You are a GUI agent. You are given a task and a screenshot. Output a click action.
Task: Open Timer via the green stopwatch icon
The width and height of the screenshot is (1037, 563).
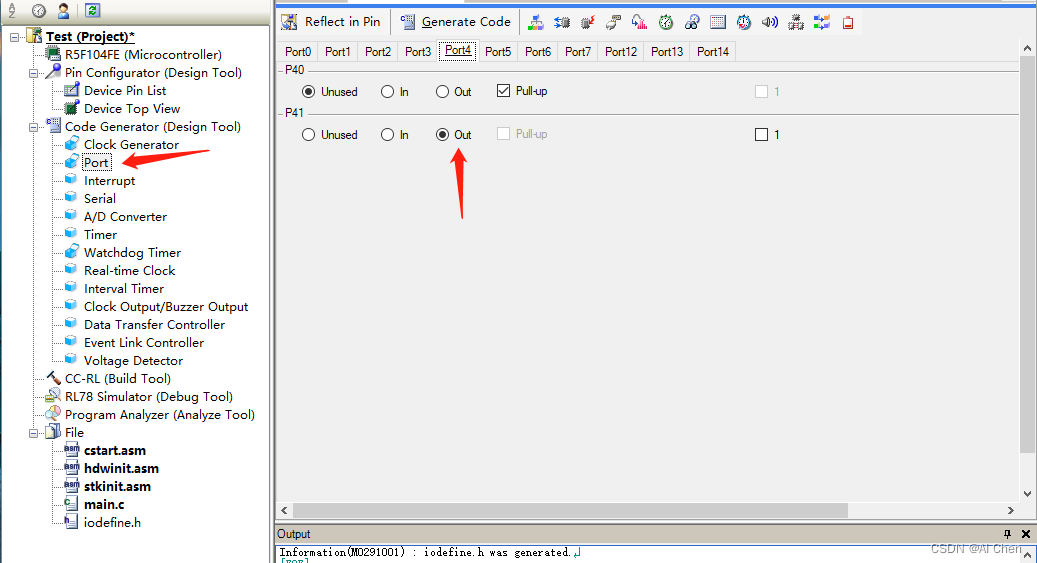click(x=665, y=22)
